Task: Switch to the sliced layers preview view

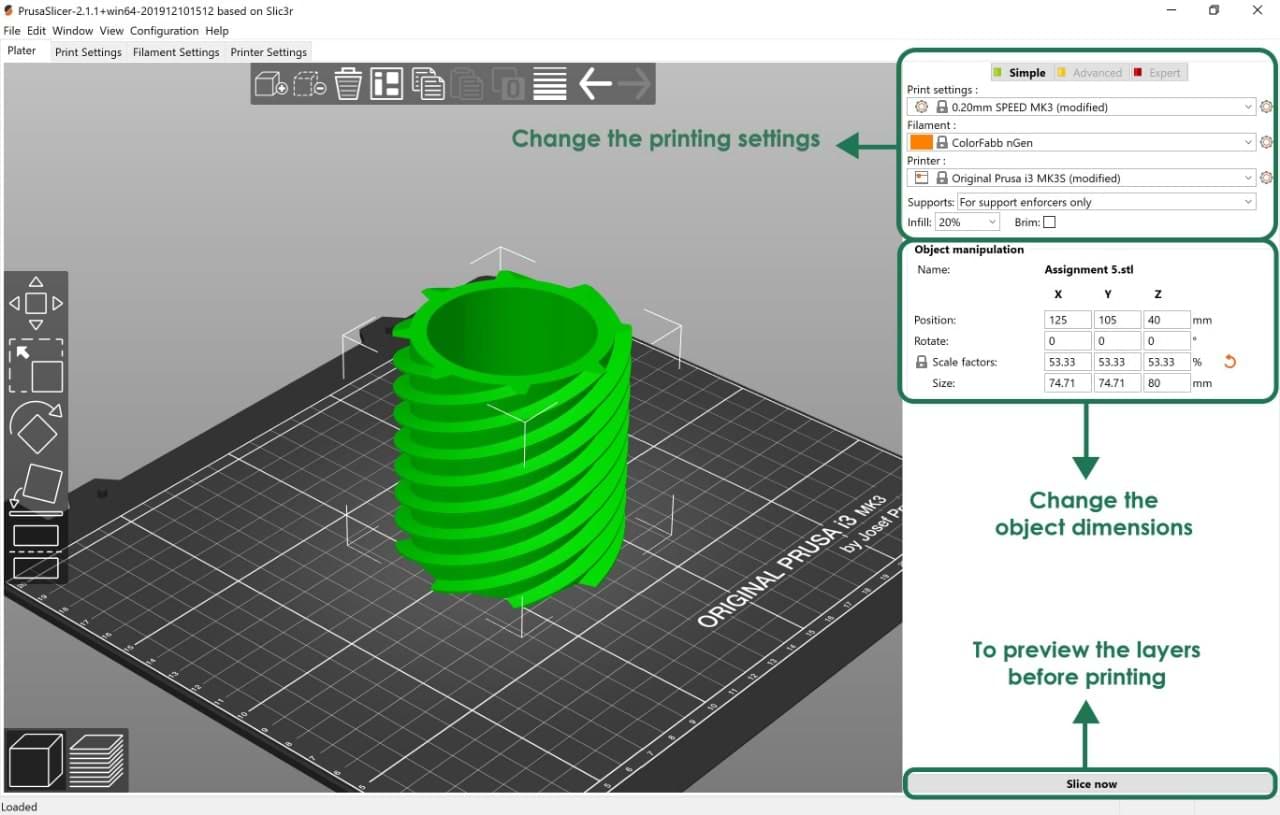Action: [x=97, y=760]
